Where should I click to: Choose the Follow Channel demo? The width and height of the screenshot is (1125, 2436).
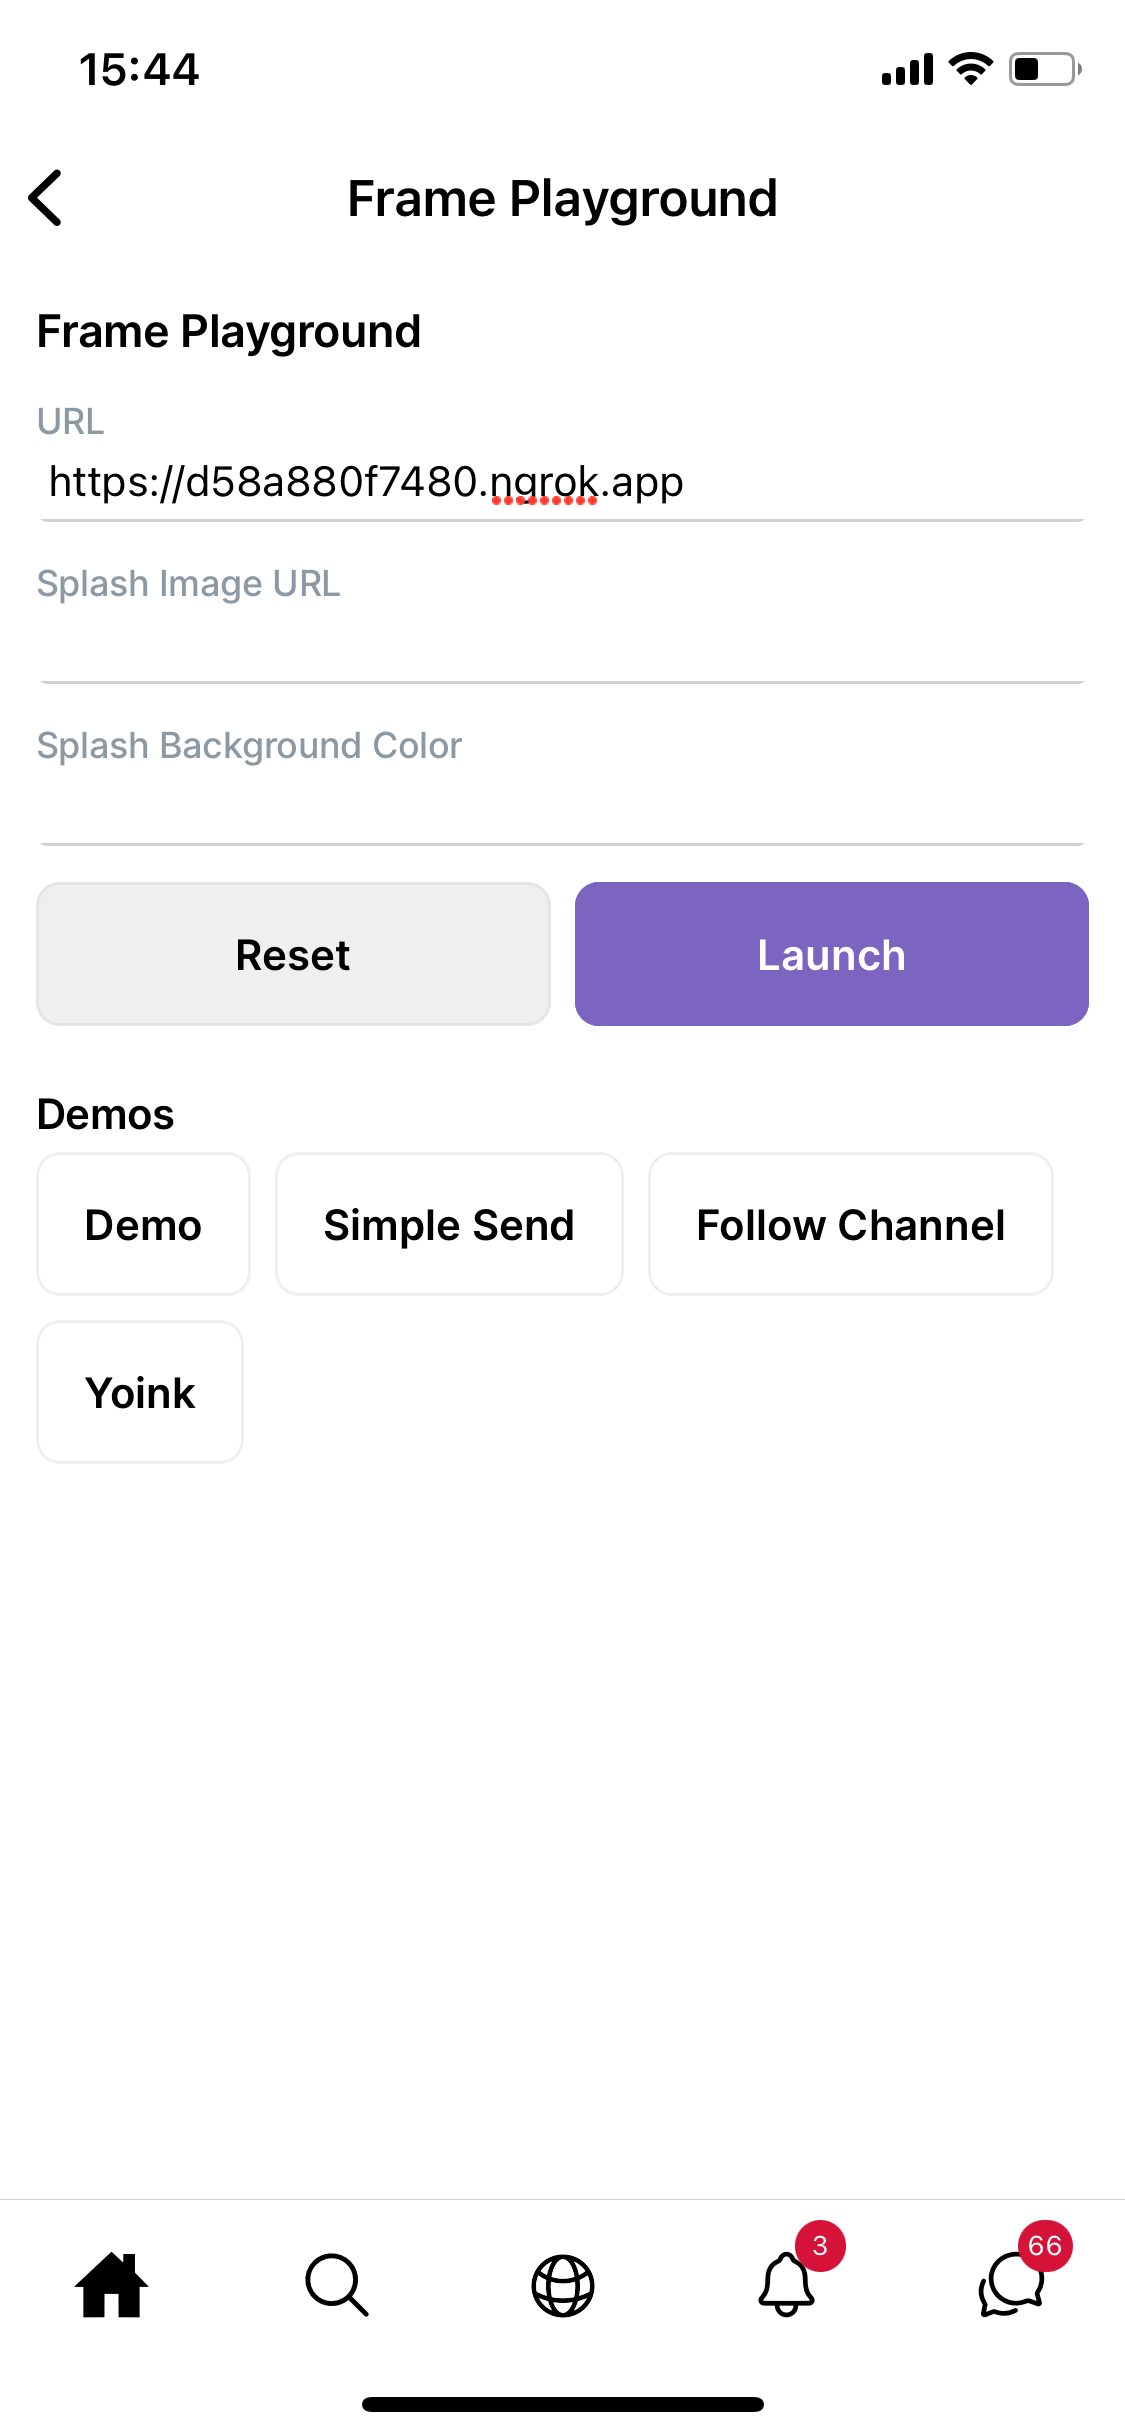(850, 1224)
